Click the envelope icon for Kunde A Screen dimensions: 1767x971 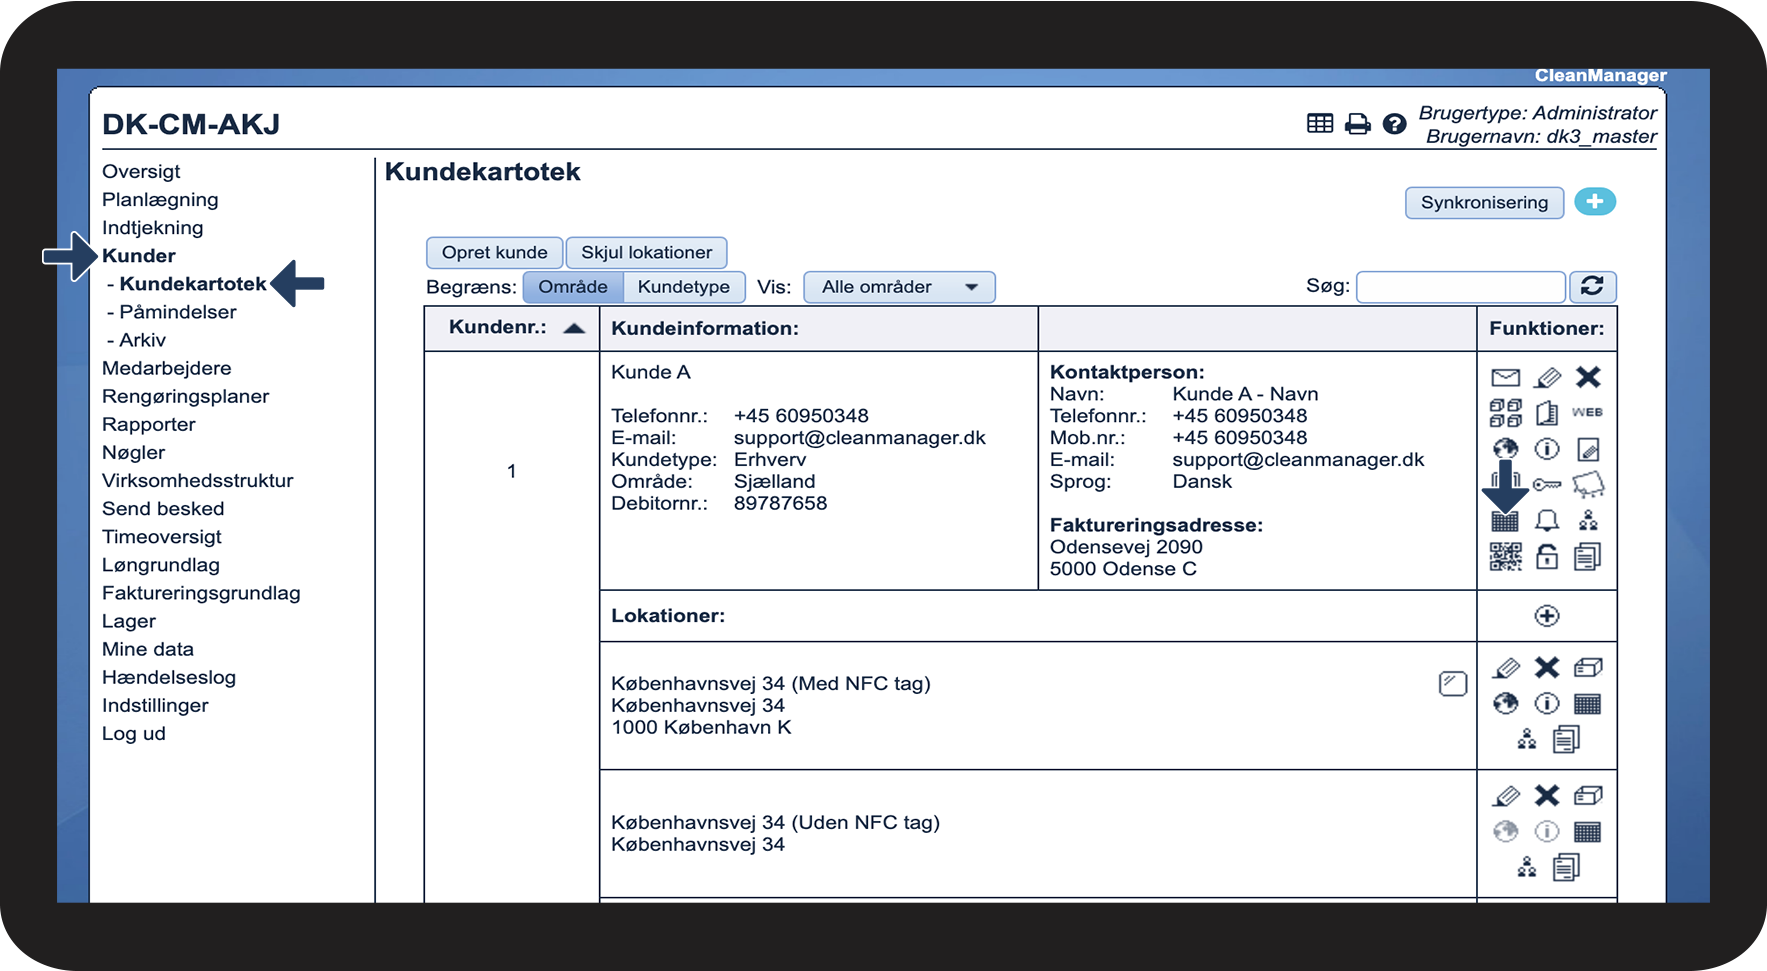[1505, 377]
